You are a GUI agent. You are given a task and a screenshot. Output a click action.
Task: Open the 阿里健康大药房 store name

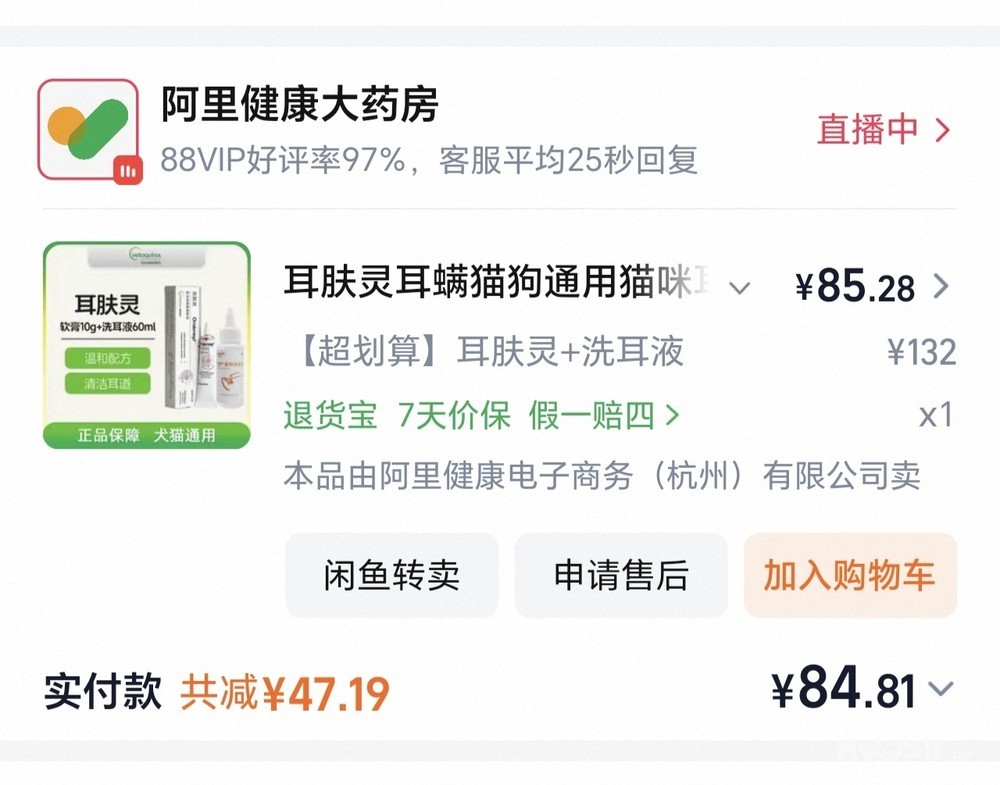[300, 105]
